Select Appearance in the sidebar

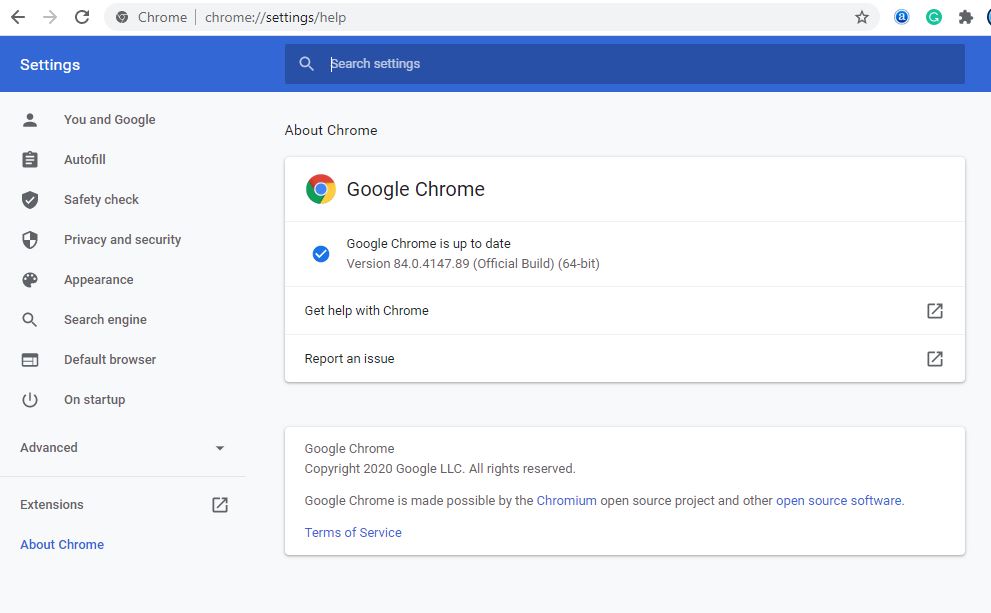click(98, 280)
